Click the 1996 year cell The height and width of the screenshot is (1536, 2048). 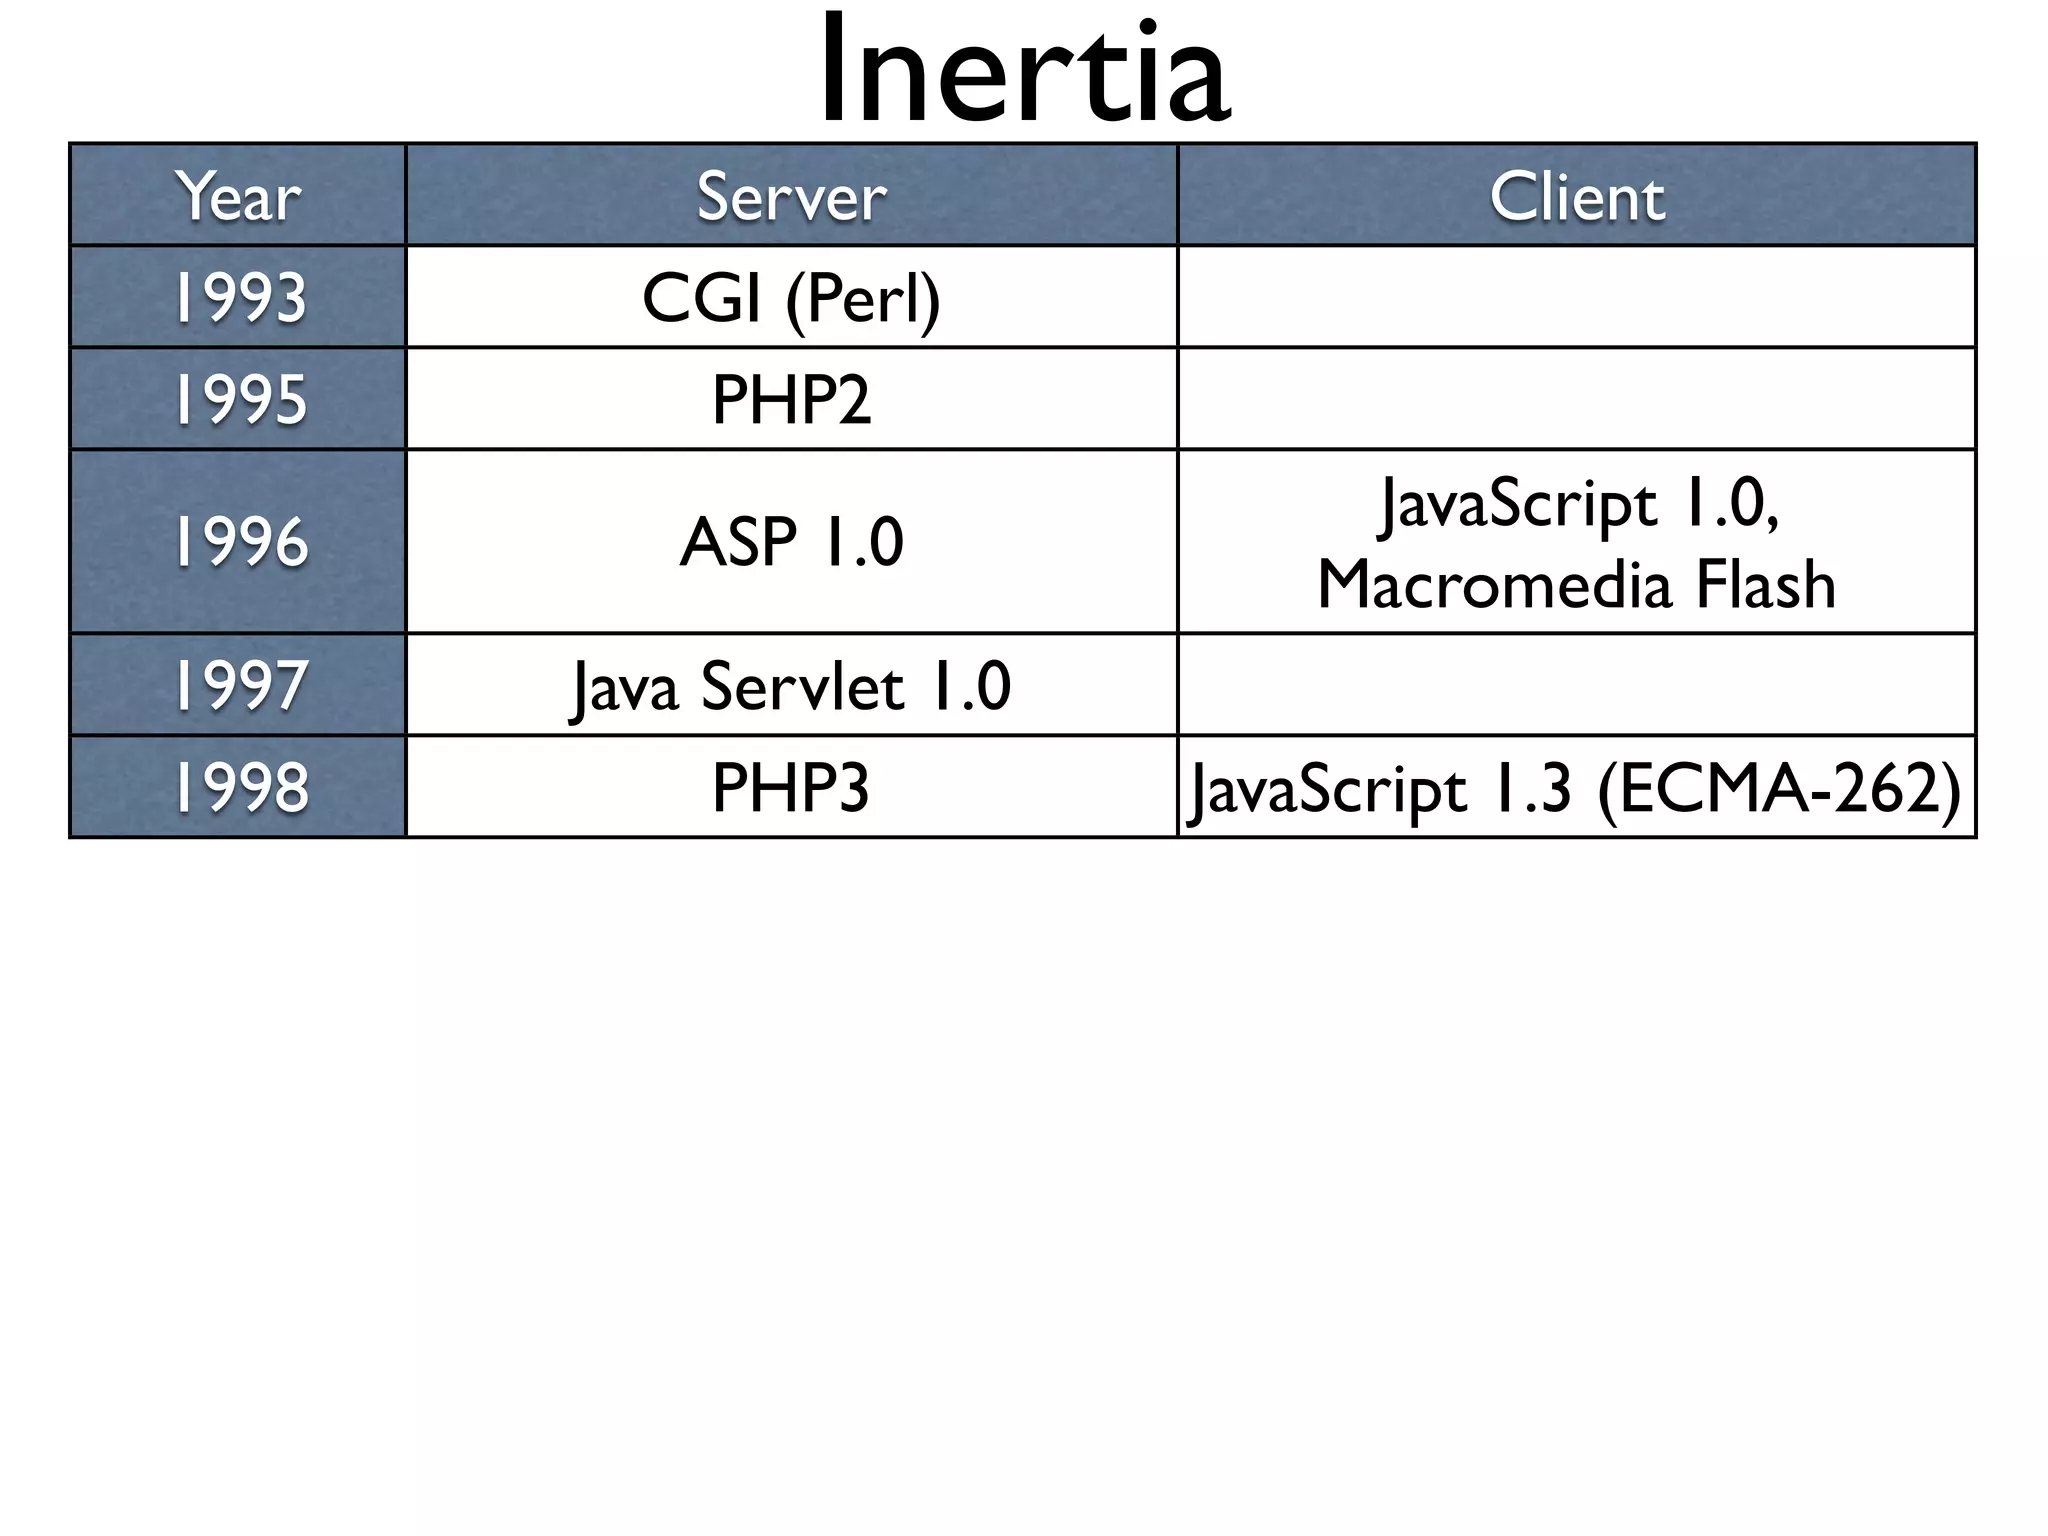[x=238, y=542]
